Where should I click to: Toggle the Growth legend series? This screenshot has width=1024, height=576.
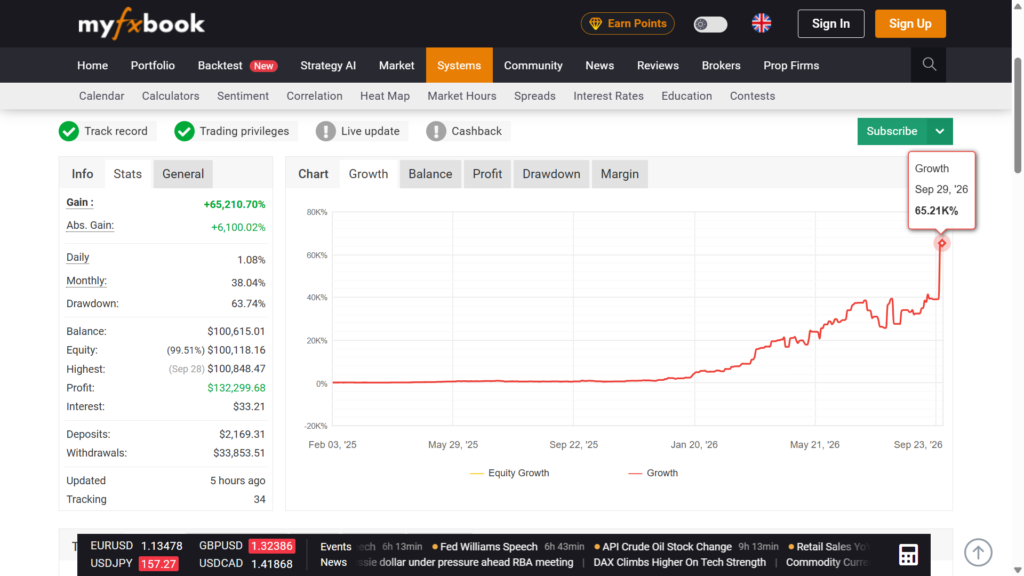(x=653, y=473)
